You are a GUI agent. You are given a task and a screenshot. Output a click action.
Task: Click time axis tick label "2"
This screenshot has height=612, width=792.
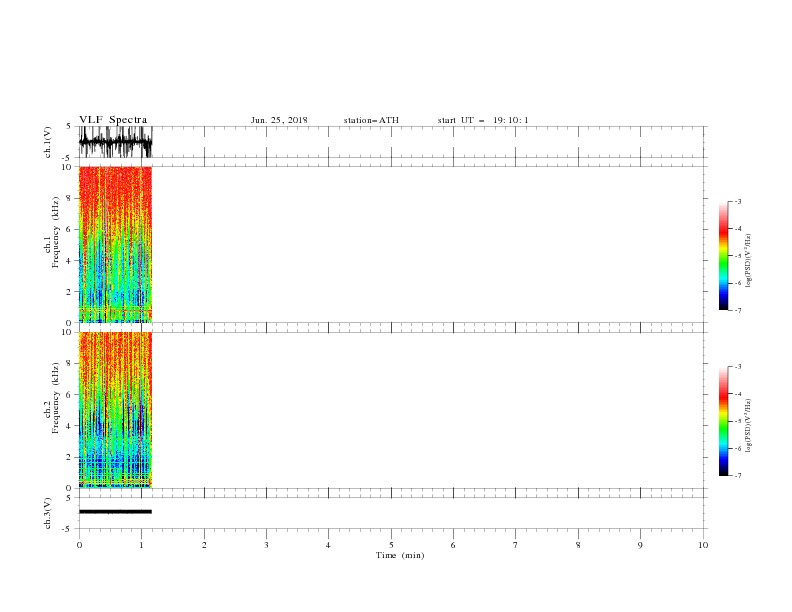(x=204, y=545)
